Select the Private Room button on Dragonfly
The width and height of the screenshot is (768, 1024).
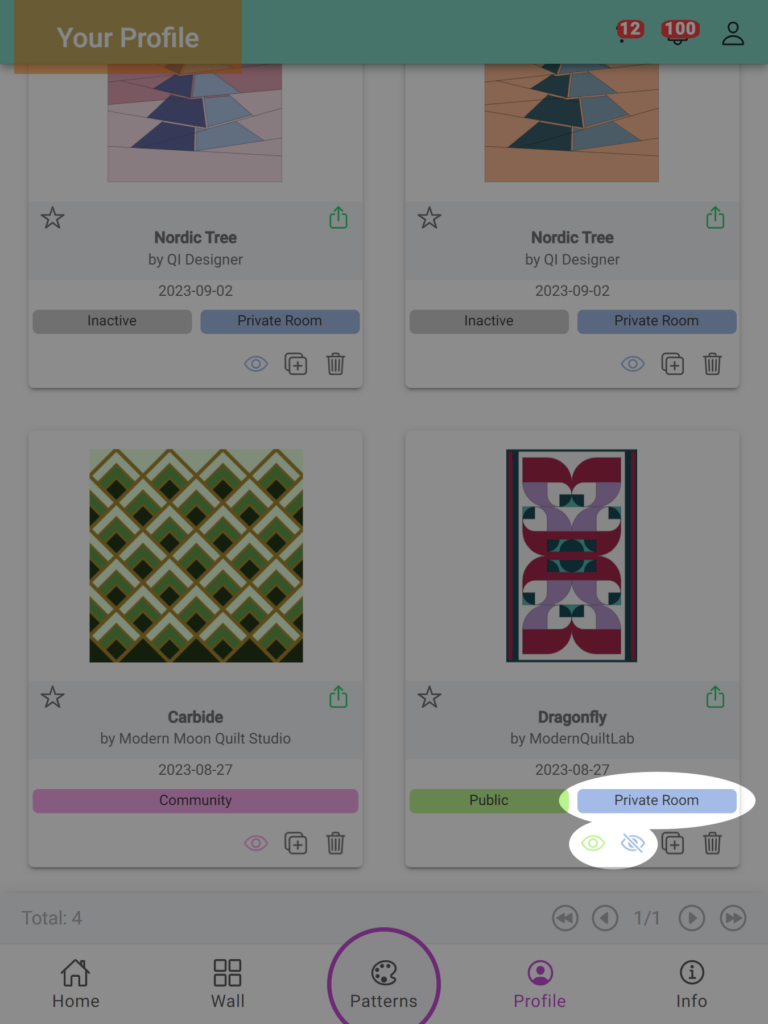657,801
